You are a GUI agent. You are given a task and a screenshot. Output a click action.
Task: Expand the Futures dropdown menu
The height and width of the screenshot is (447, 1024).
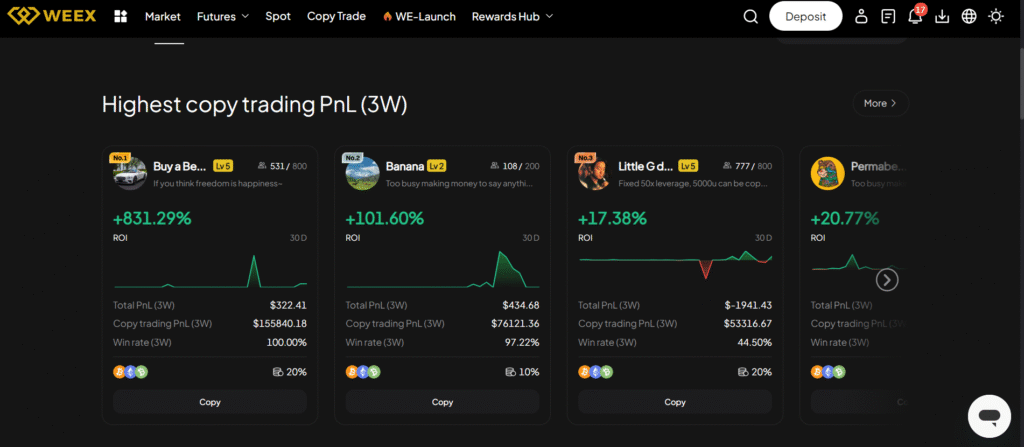click(x=223, y=16)
